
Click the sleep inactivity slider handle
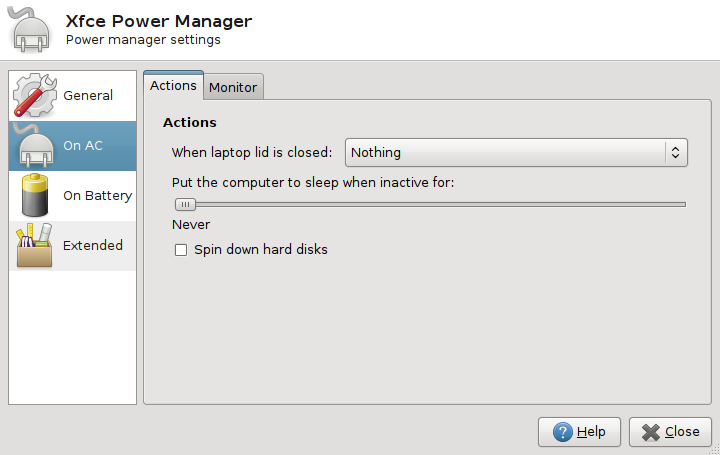185,204
